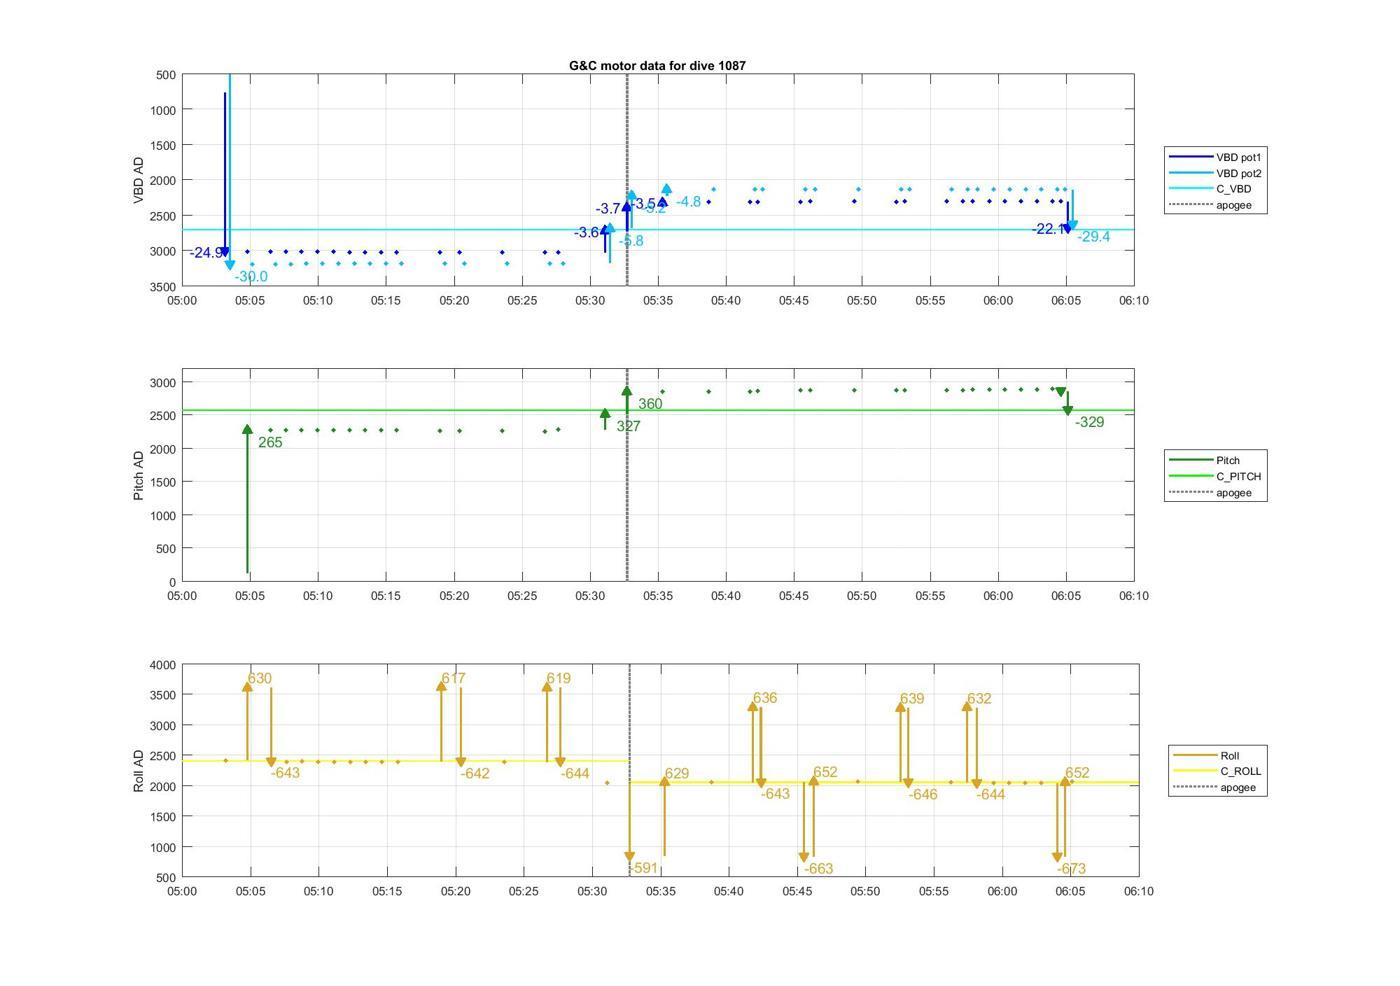Click the "-3.6" VBD data label

(x=587, y=233)
